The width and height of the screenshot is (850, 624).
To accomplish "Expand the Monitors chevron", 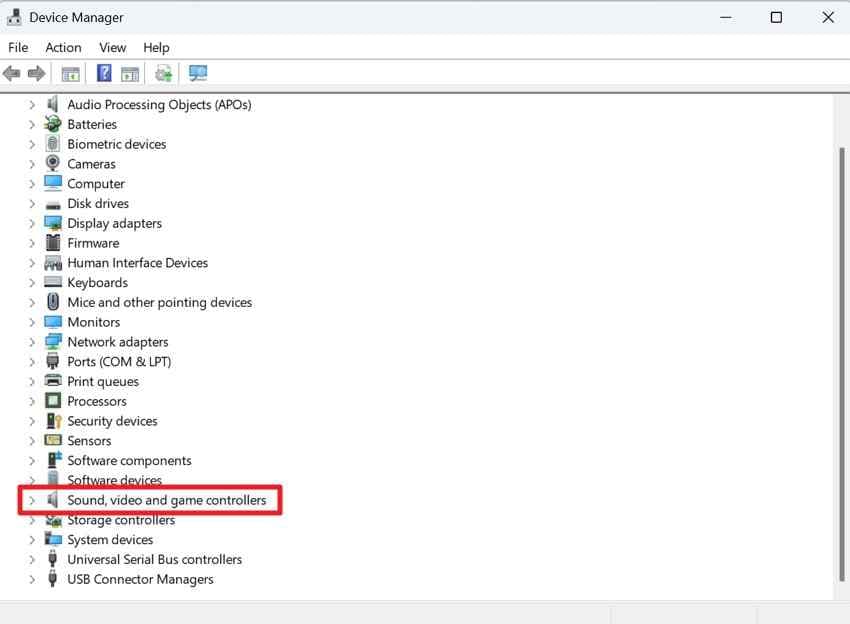I will click(32, 322).
